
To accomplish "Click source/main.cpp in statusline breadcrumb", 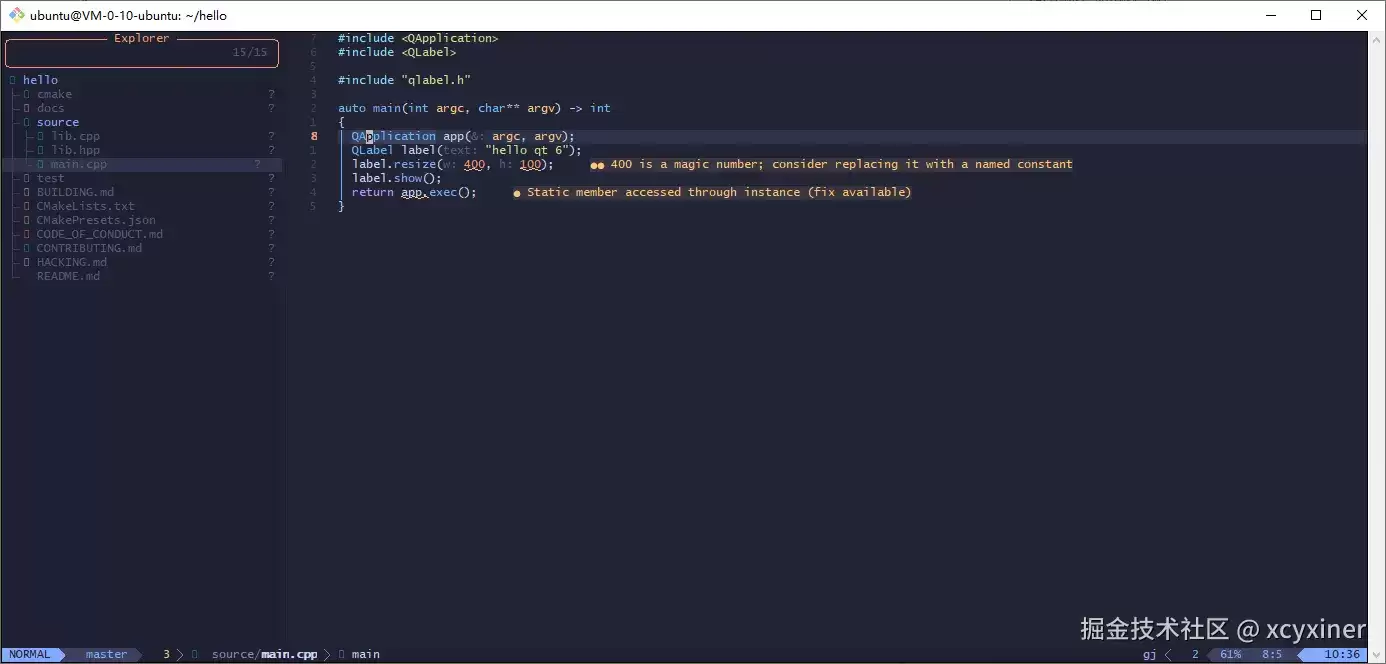I will (x=264, y=654).
